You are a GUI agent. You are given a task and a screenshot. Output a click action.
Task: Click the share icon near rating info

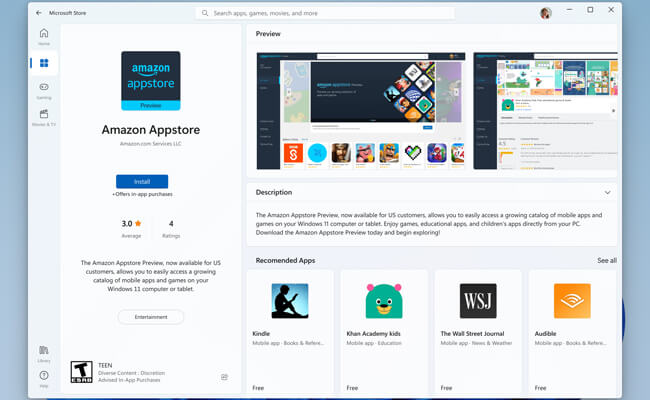(224, 377)
